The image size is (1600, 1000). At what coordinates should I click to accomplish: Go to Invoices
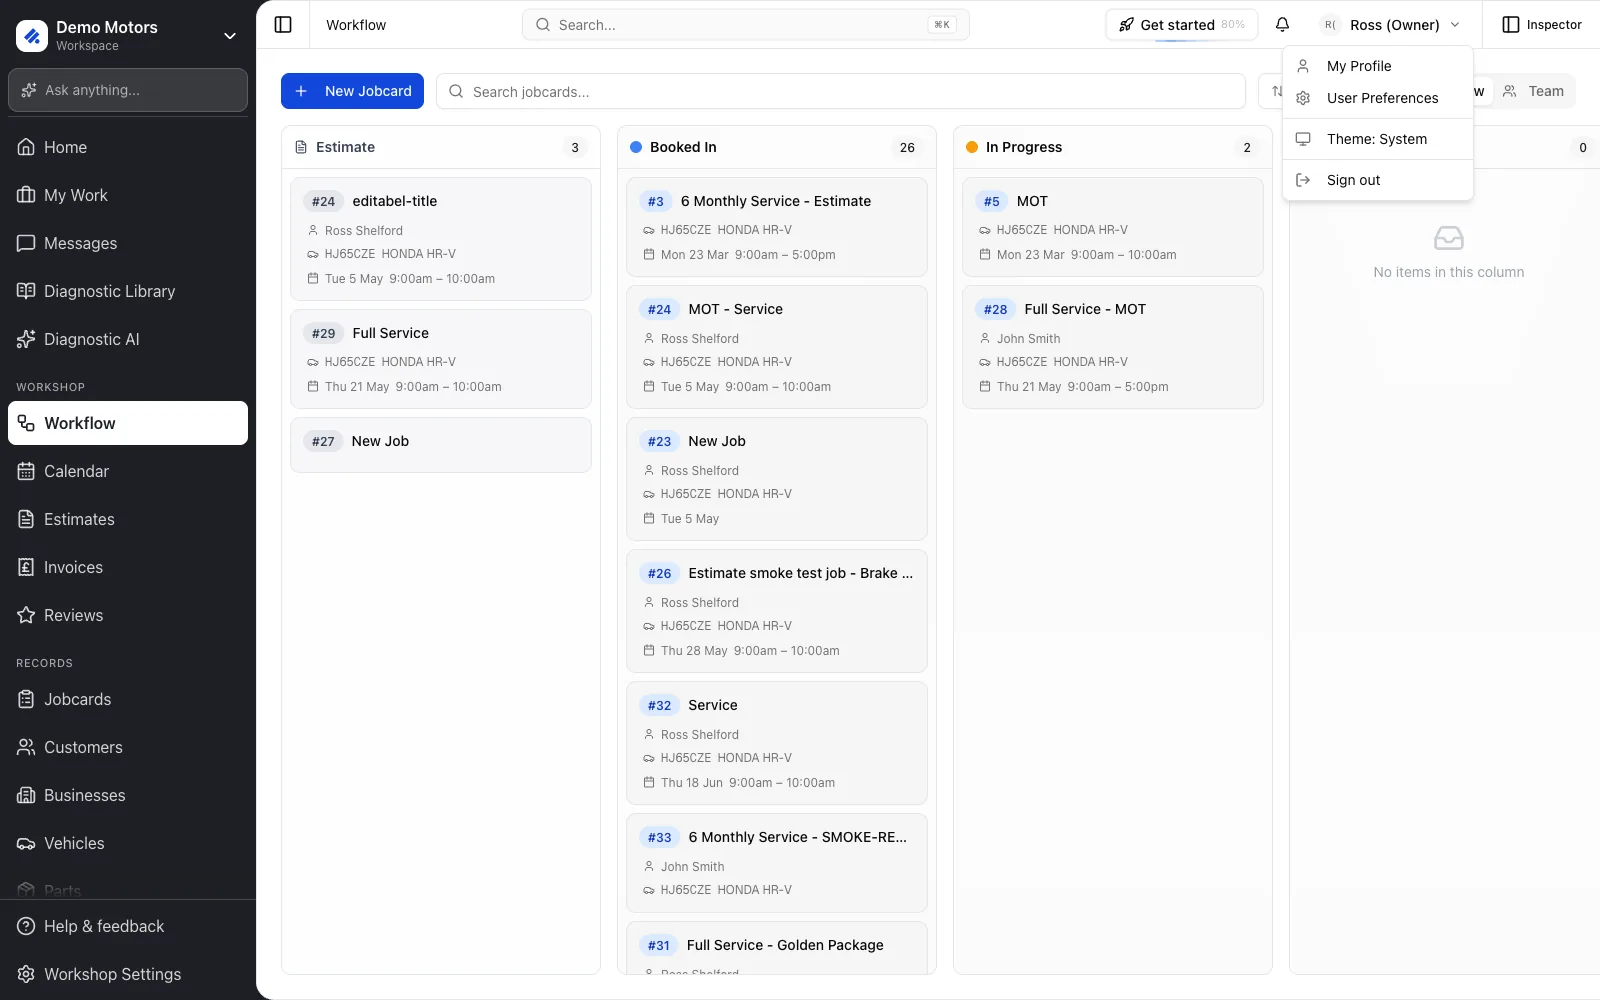(x=128, y=567)
